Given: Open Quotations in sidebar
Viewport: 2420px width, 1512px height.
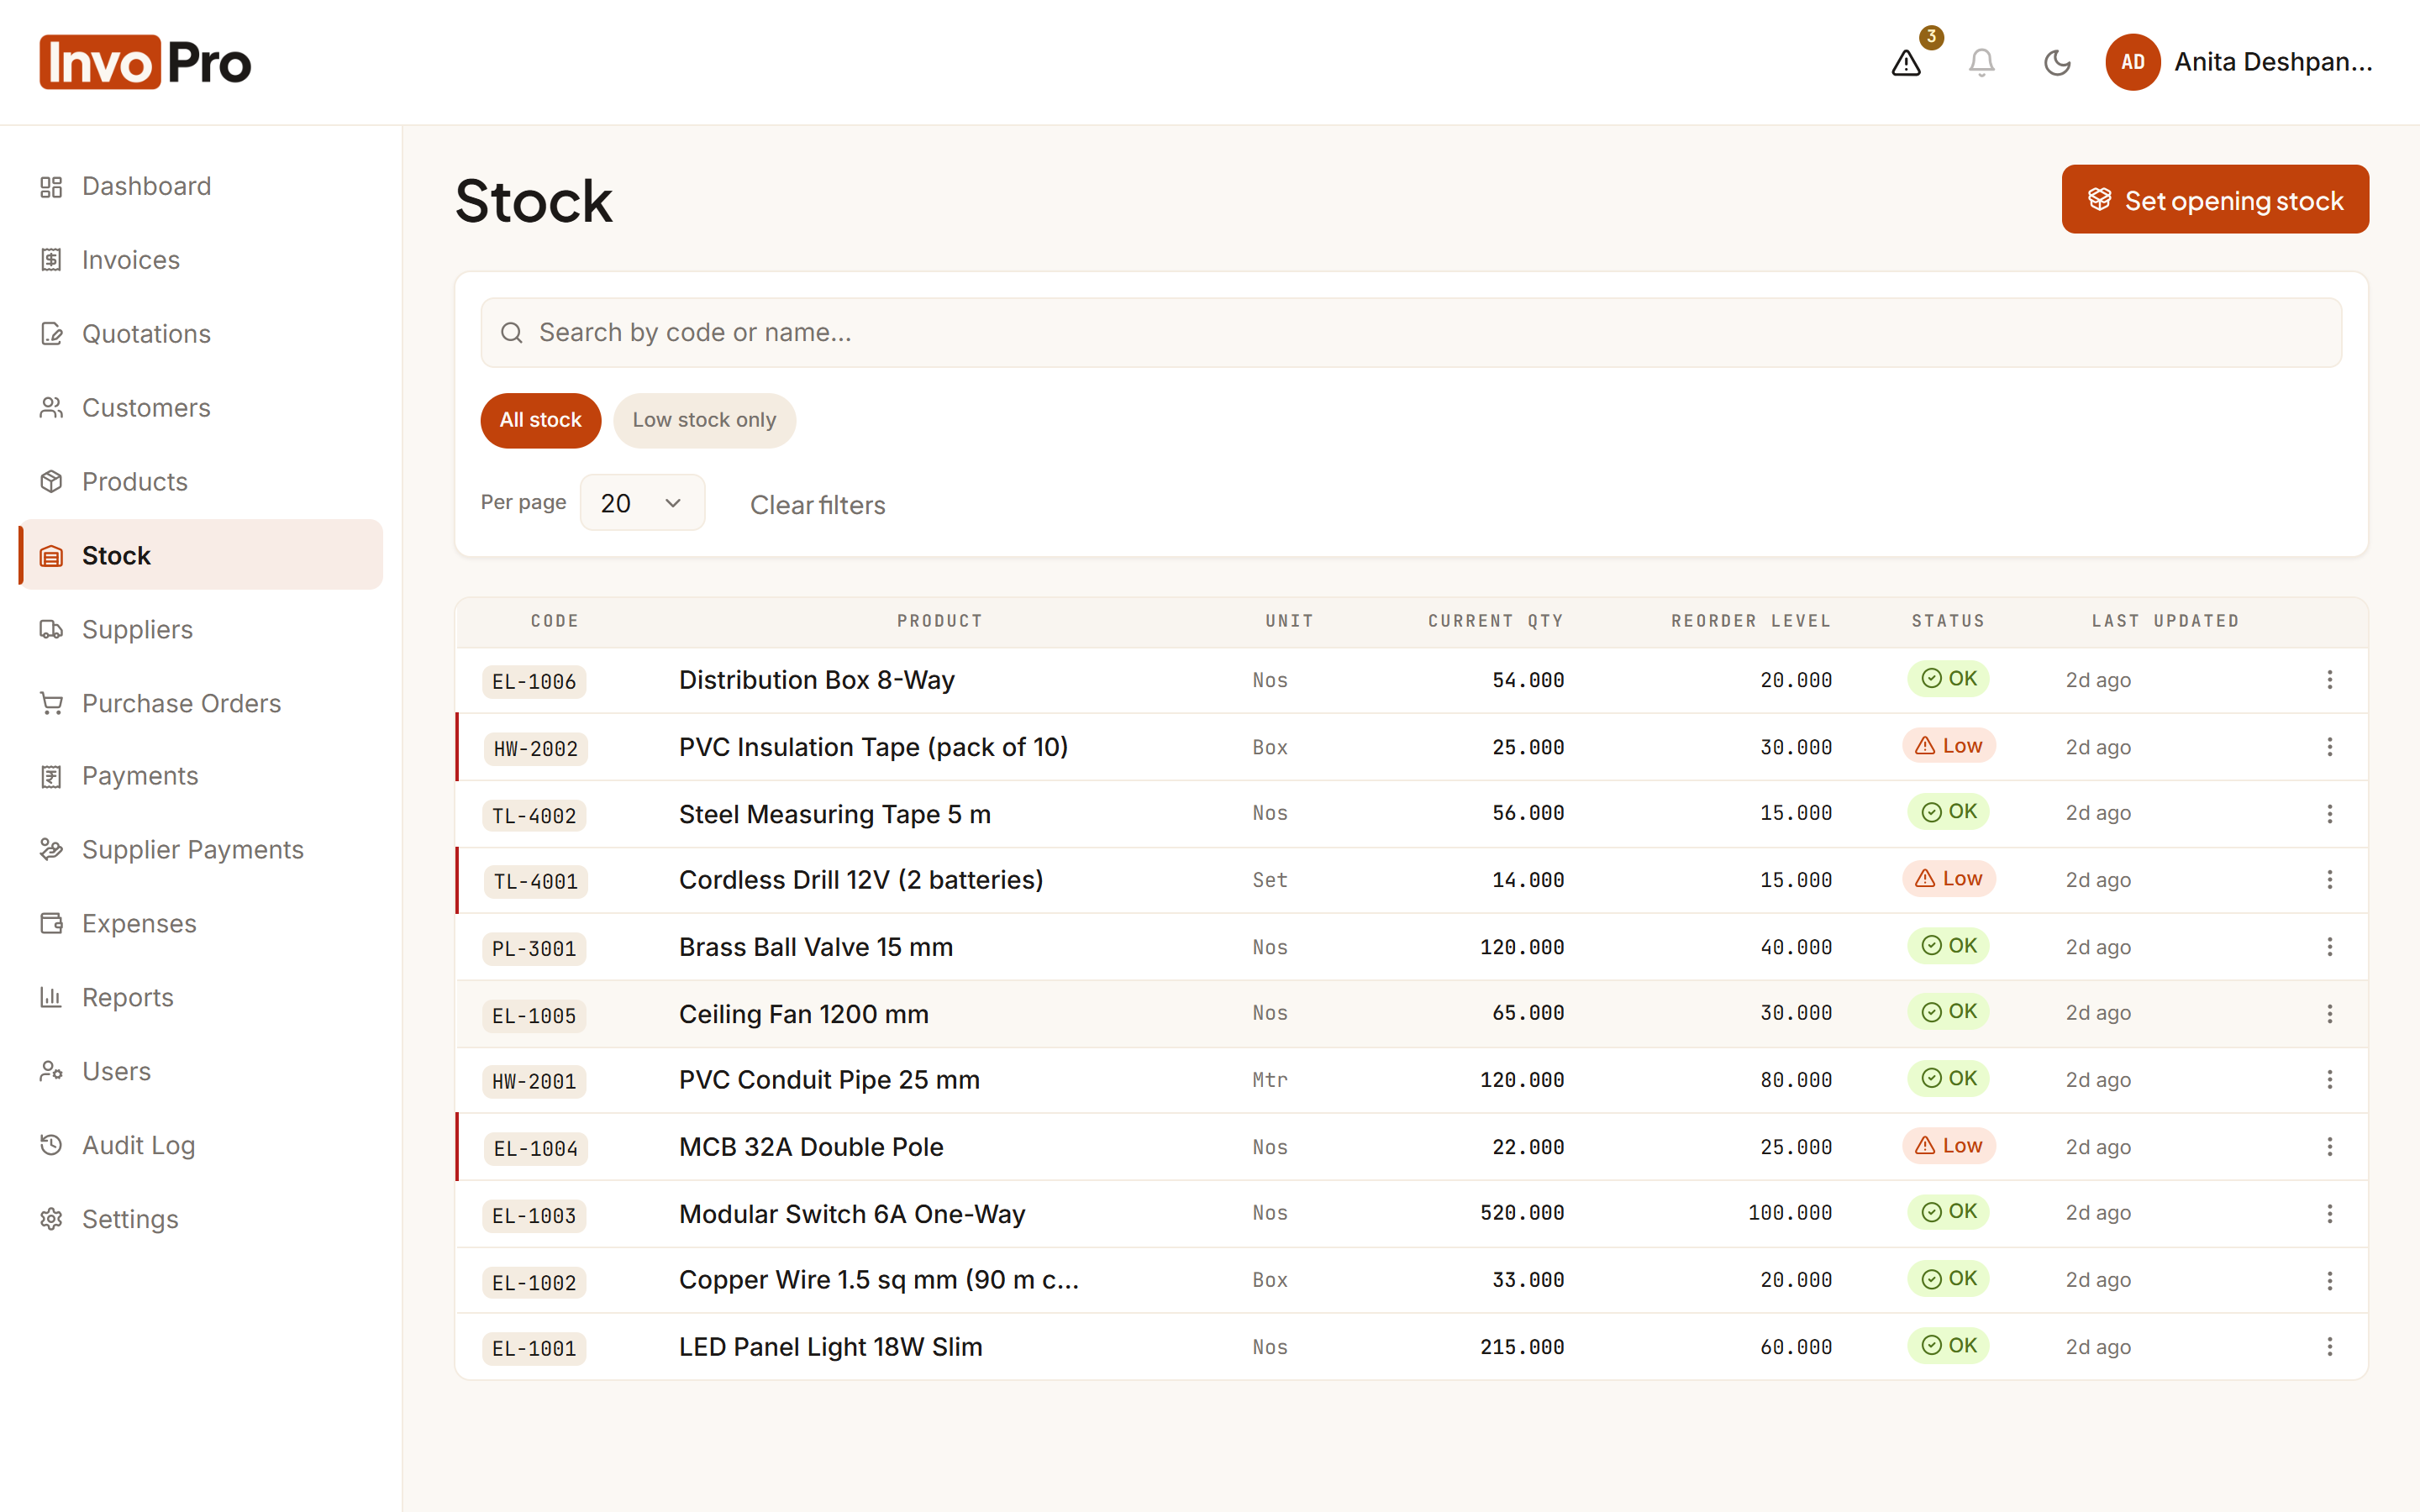Looking at the screenshot, I should [x=200, y=334].
